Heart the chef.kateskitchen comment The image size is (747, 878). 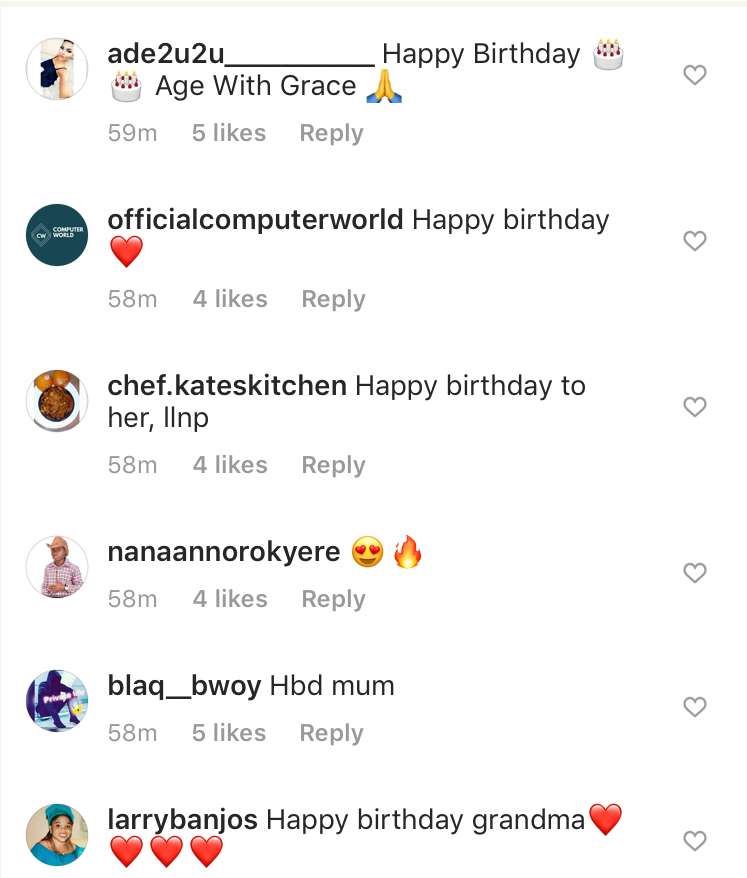694,407
